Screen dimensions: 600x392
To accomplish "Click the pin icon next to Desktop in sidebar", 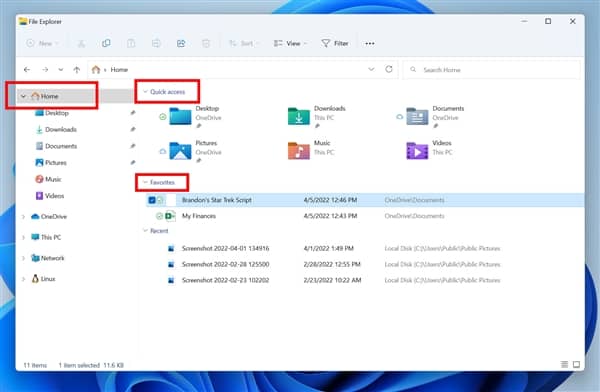I will [133, 113].
